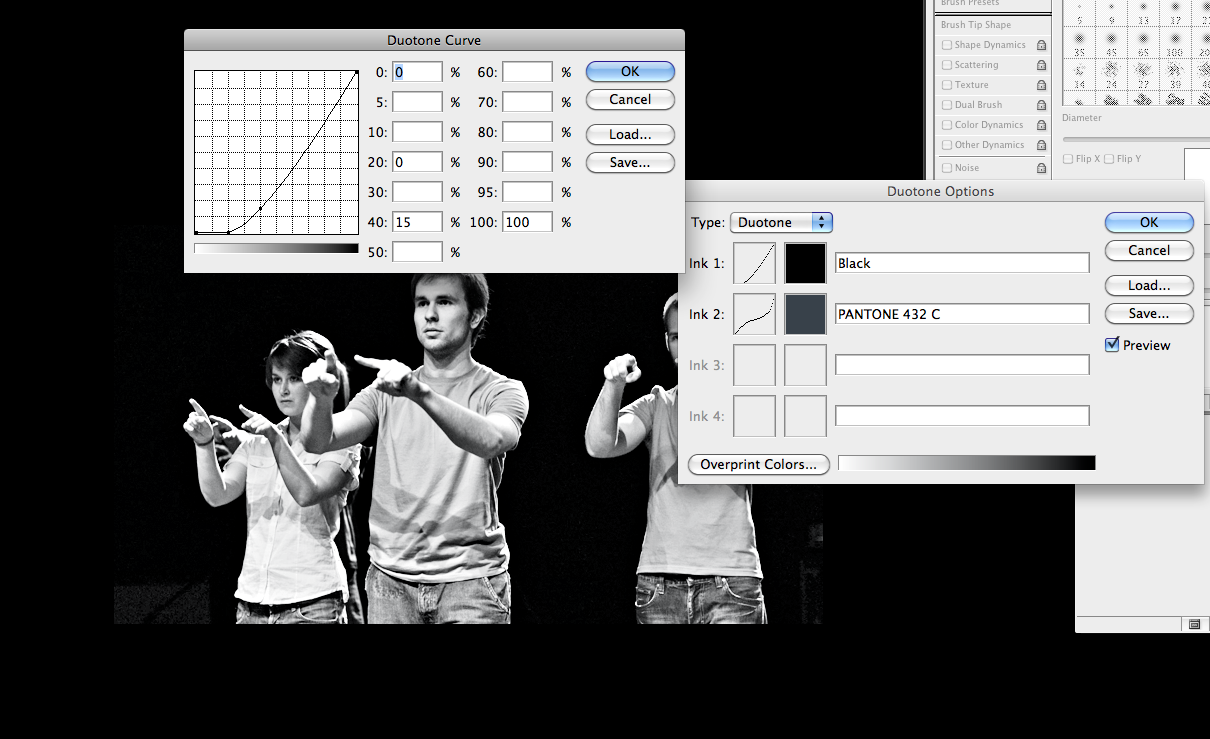The width and height of the screenshot is (1210, 739).
Task: Confirm Duotone Curve dialog with OK
Action: (630, 72)
